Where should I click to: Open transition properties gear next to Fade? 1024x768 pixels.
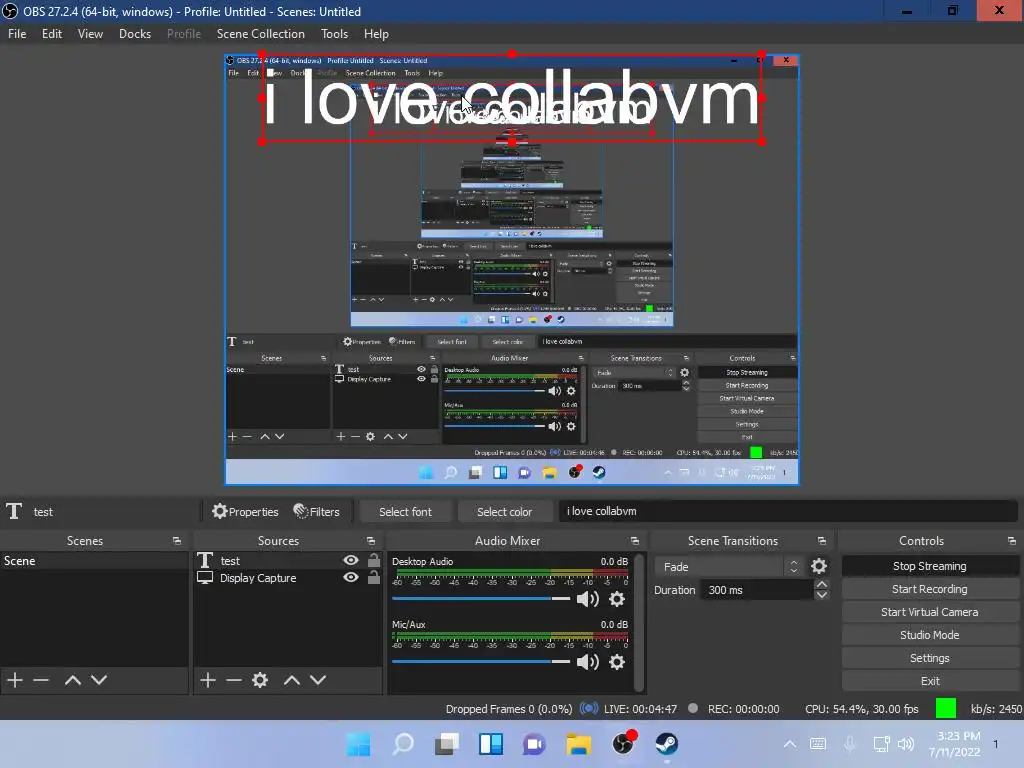tap(818, 566)
